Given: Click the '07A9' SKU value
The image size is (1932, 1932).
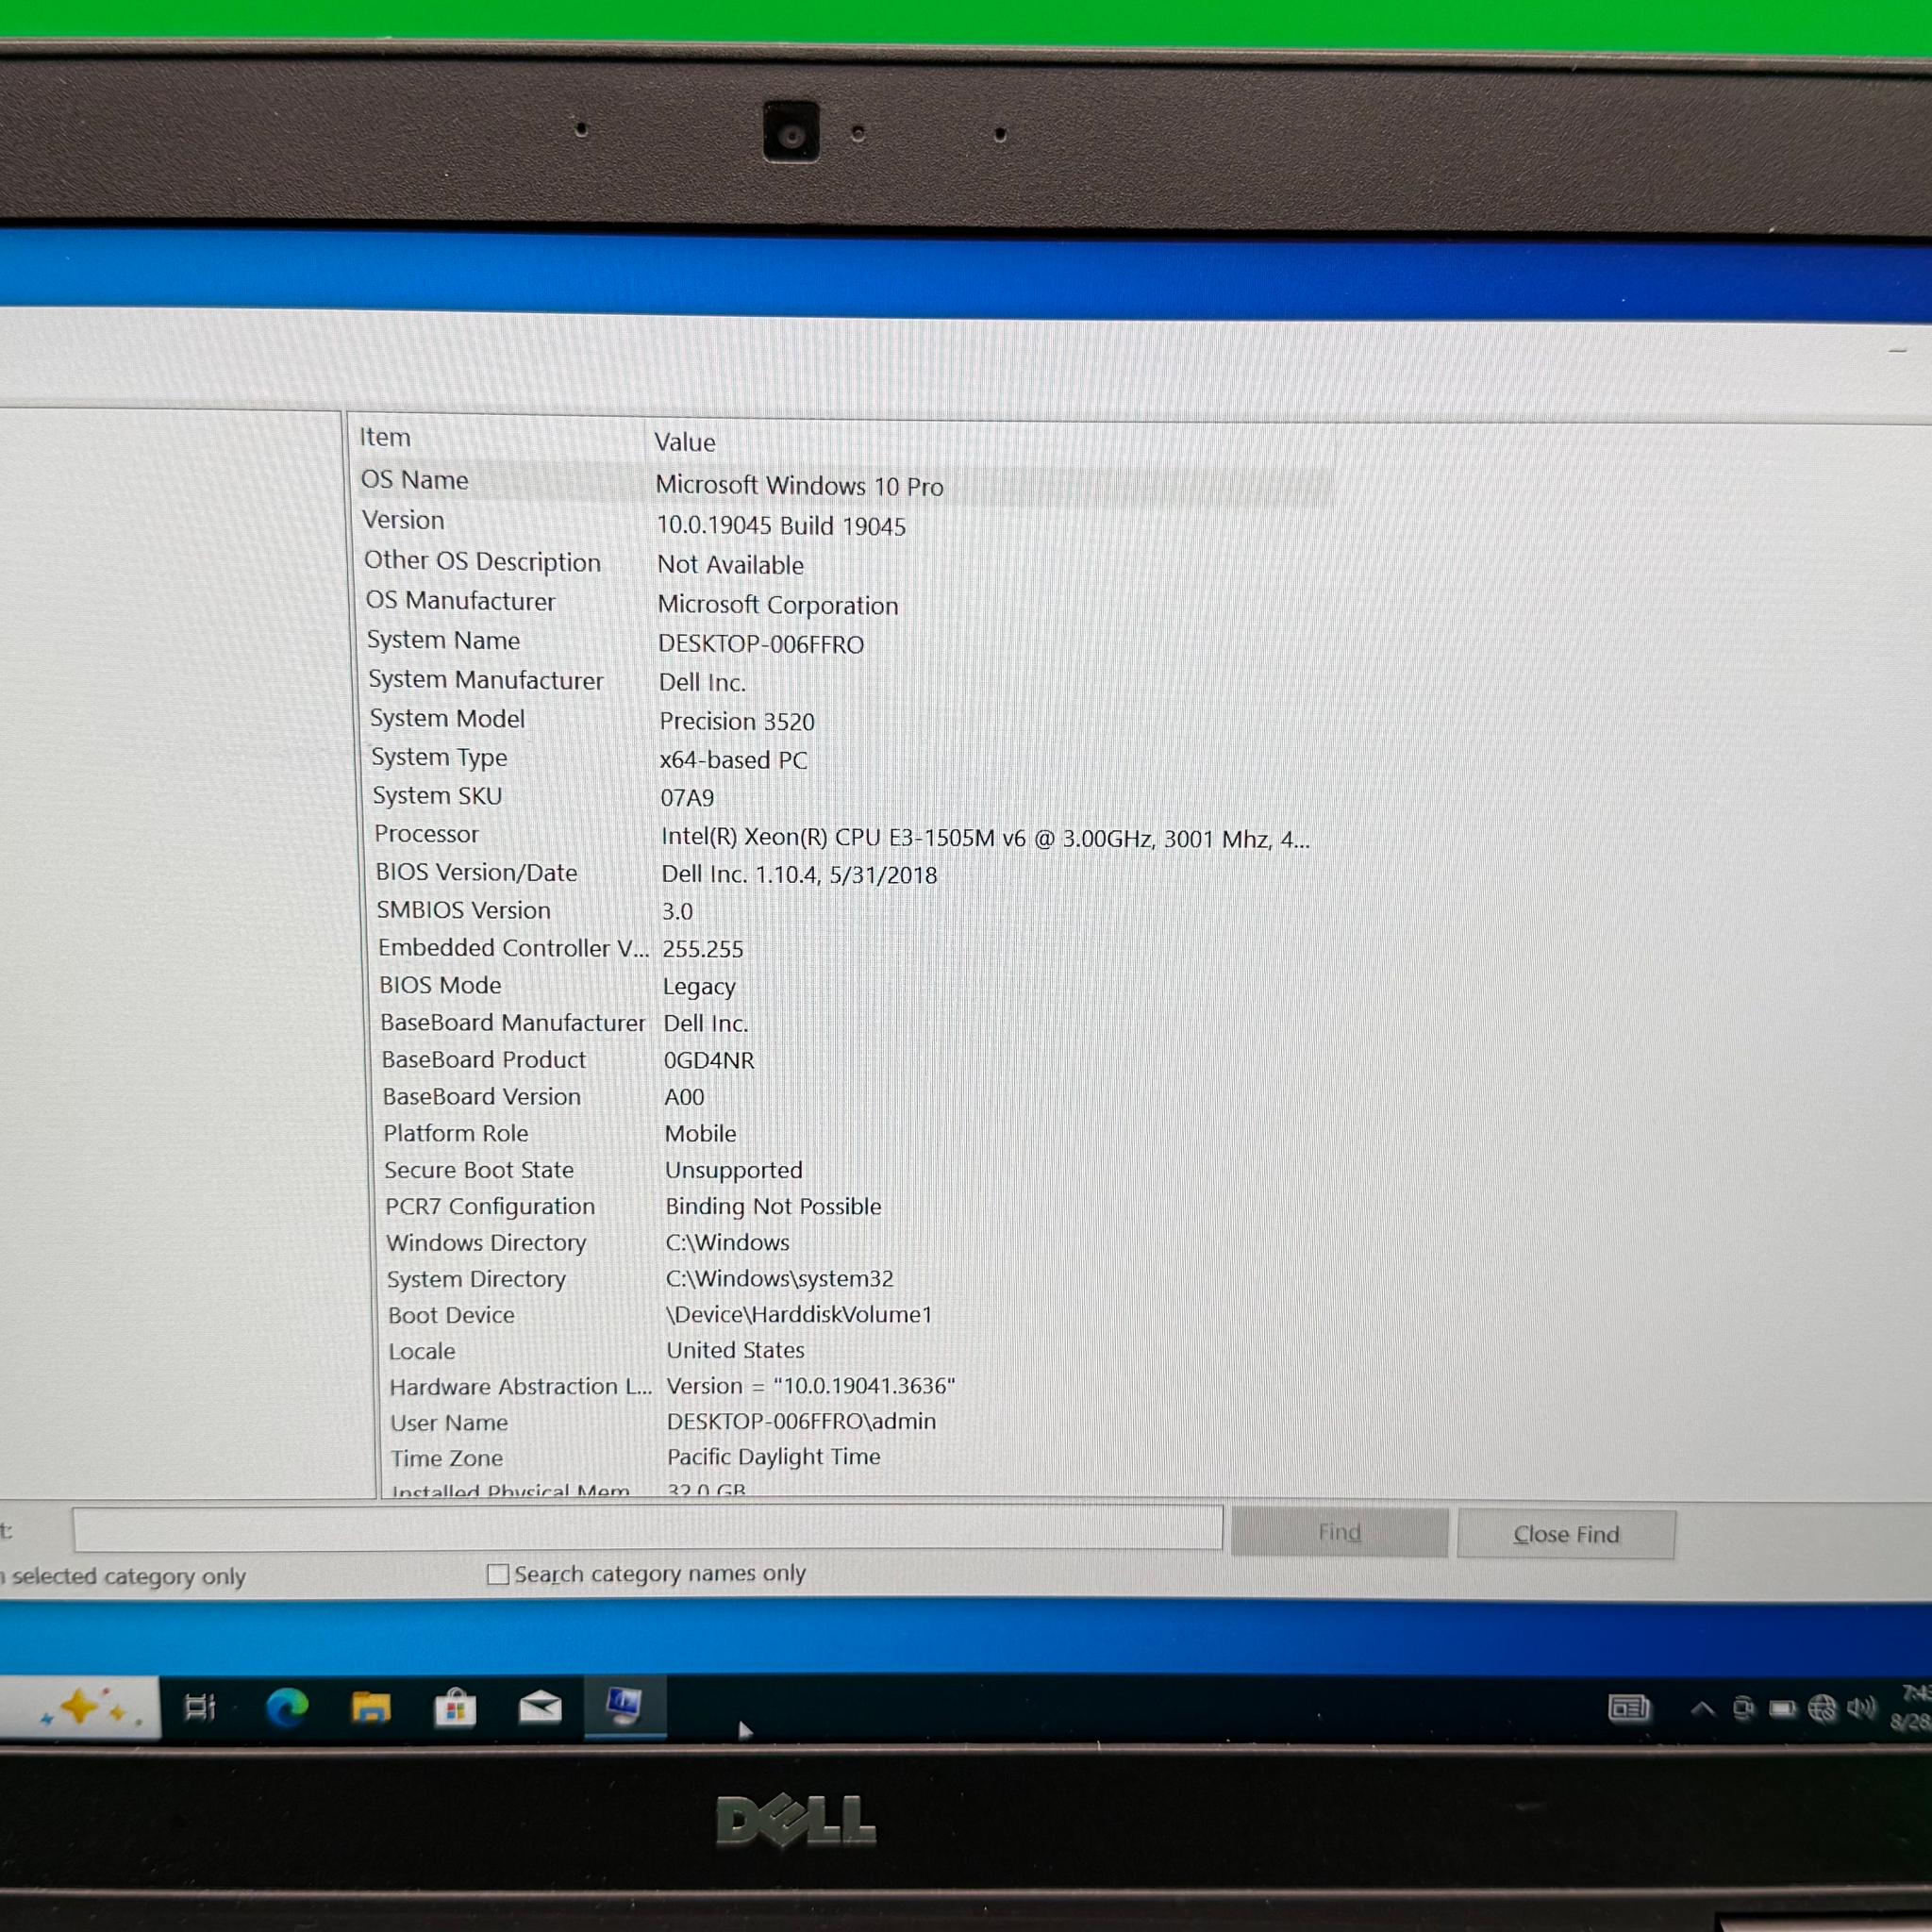Looking at the screenshot, I should pyautogui.click(x=687, y=798).
